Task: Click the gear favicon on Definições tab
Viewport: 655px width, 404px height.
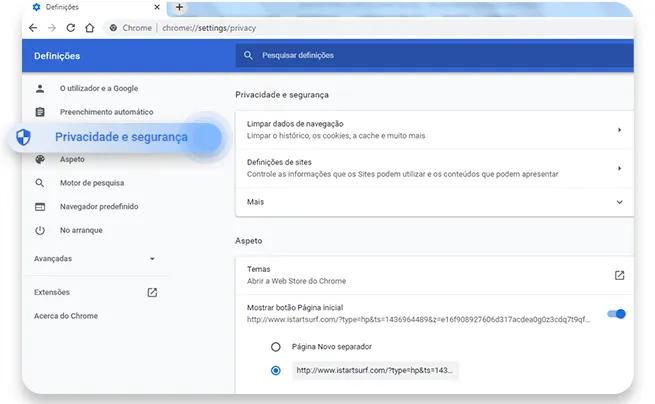Action: point(36,7)
